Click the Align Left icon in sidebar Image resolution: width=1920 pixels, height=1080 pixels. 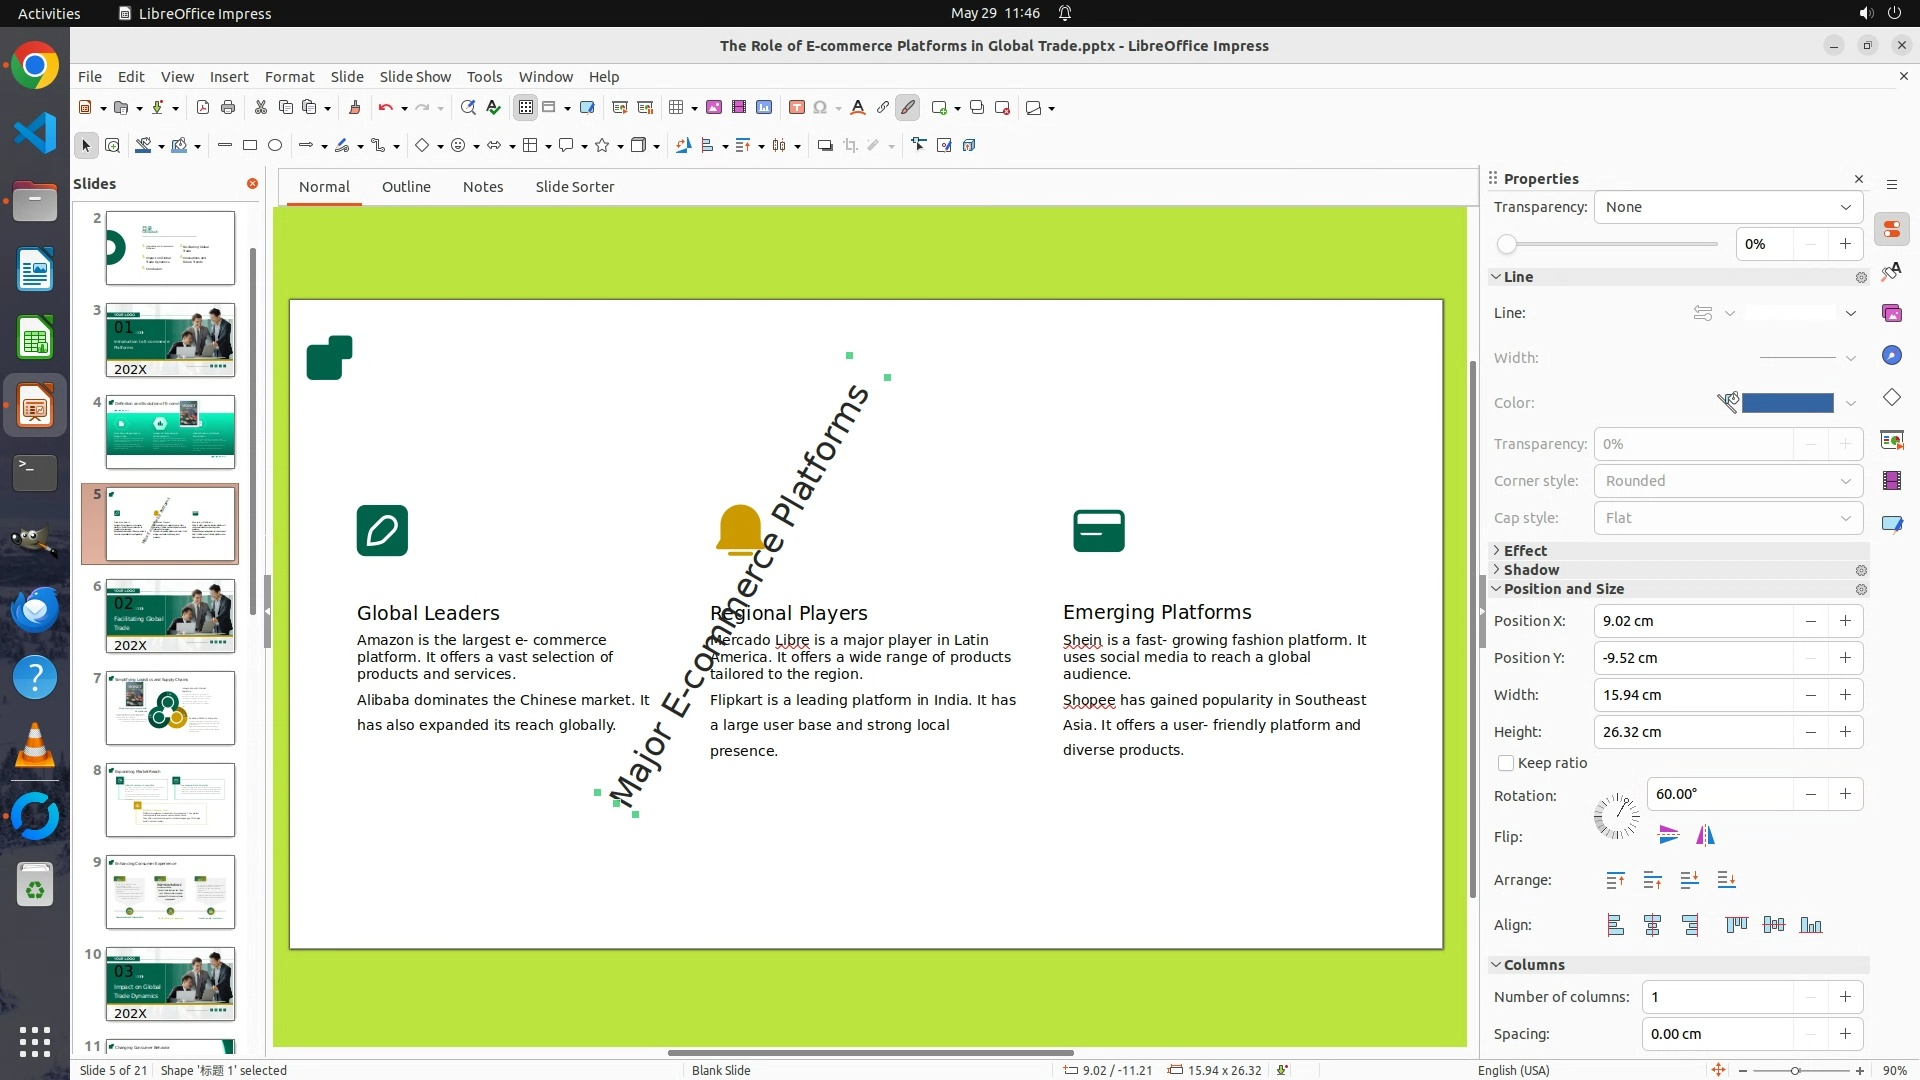pos(1615,926)
